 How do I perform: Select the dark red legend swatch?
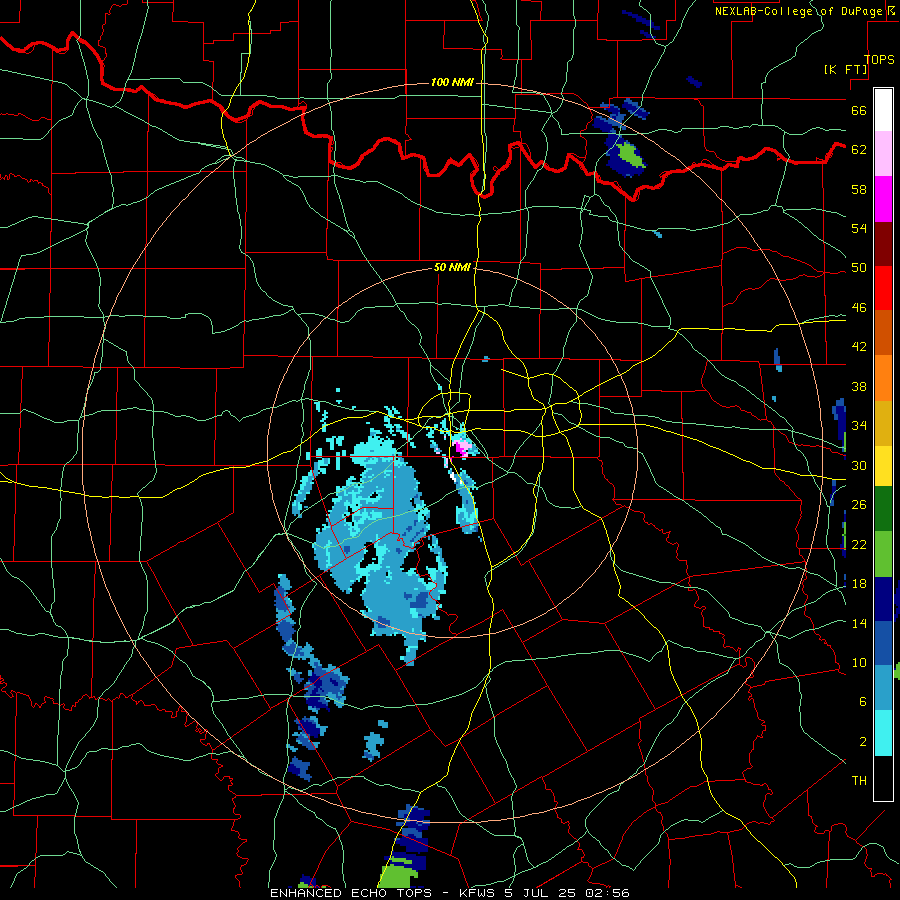pyautogui.click(x=883, y=243)
